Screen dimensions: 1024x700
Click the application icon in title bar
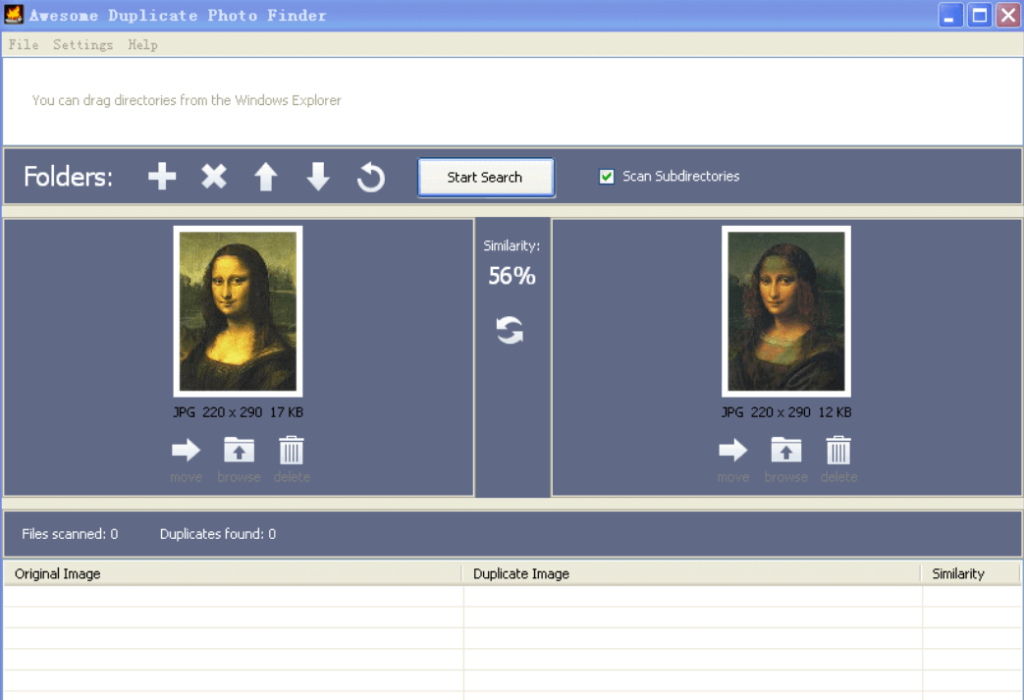[x=14, y=14]
